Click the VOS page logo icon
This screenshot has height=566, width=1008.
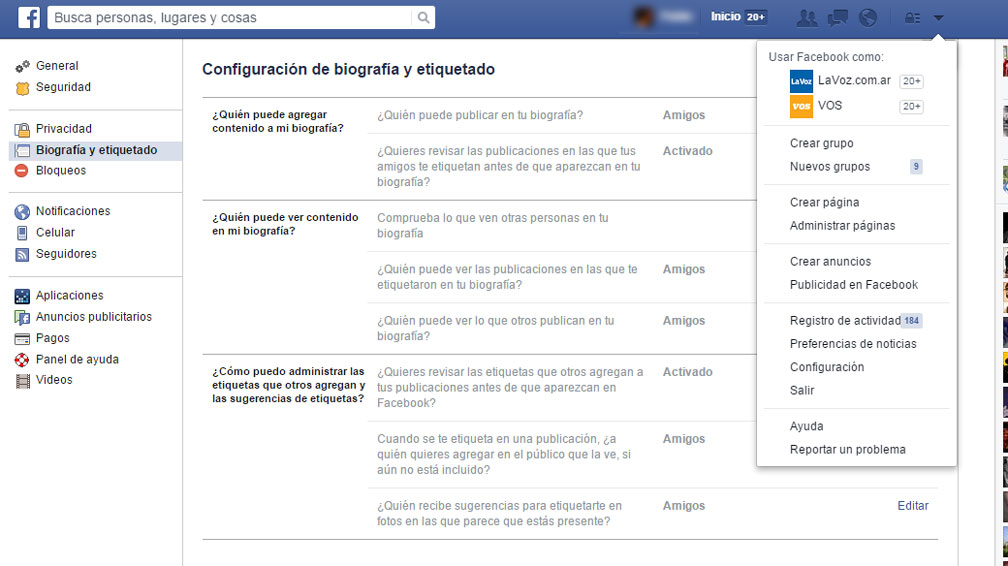pyautogui.click(x=801, y=106)
